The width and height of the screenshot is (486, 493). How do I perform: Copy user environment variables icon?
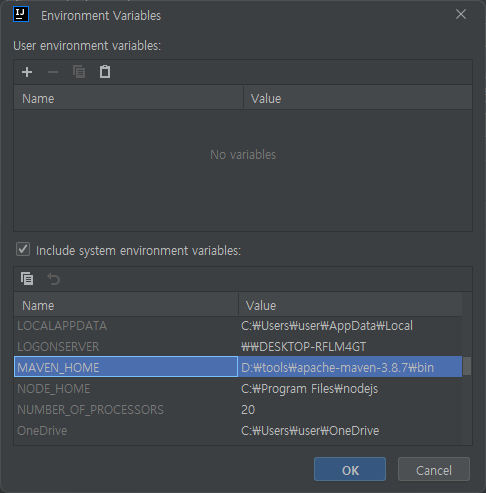[79, 72]
